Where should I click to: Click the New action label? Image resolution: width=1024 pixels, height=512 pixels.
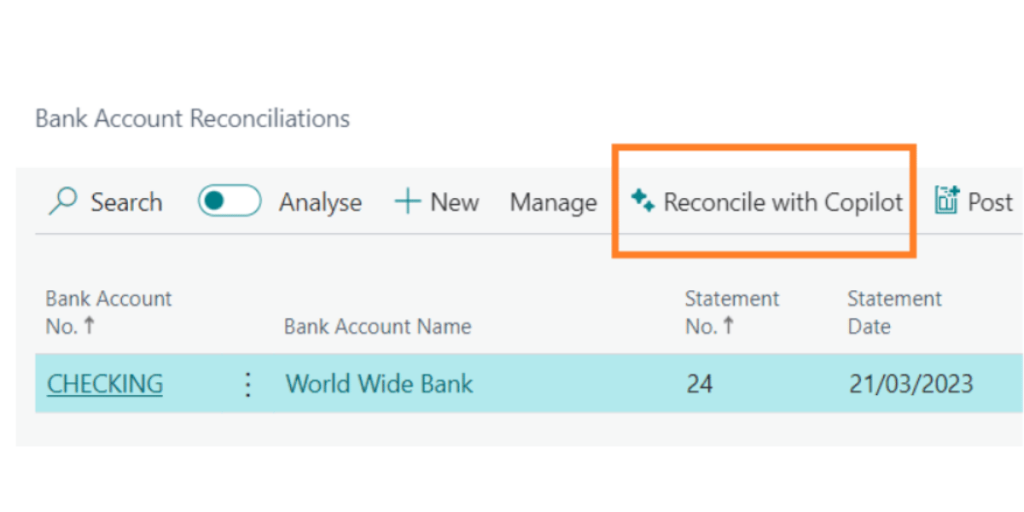pos(454,202)
